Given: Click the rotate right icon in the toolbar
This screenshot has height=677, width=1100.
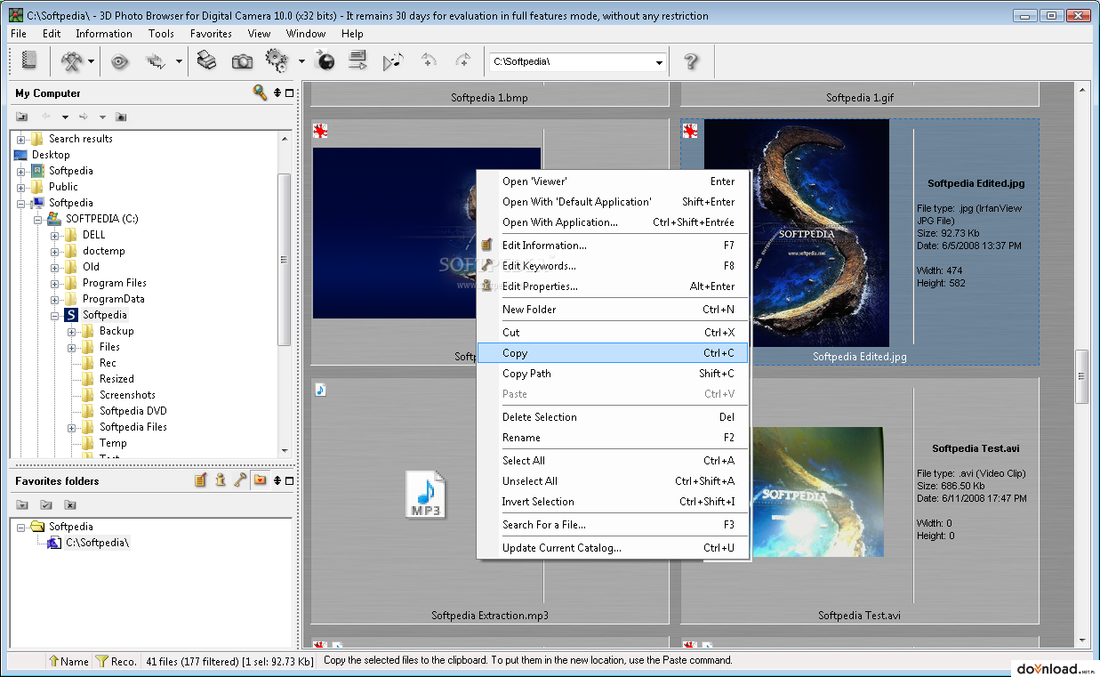Looking at the screenshot, I should 463,61.
